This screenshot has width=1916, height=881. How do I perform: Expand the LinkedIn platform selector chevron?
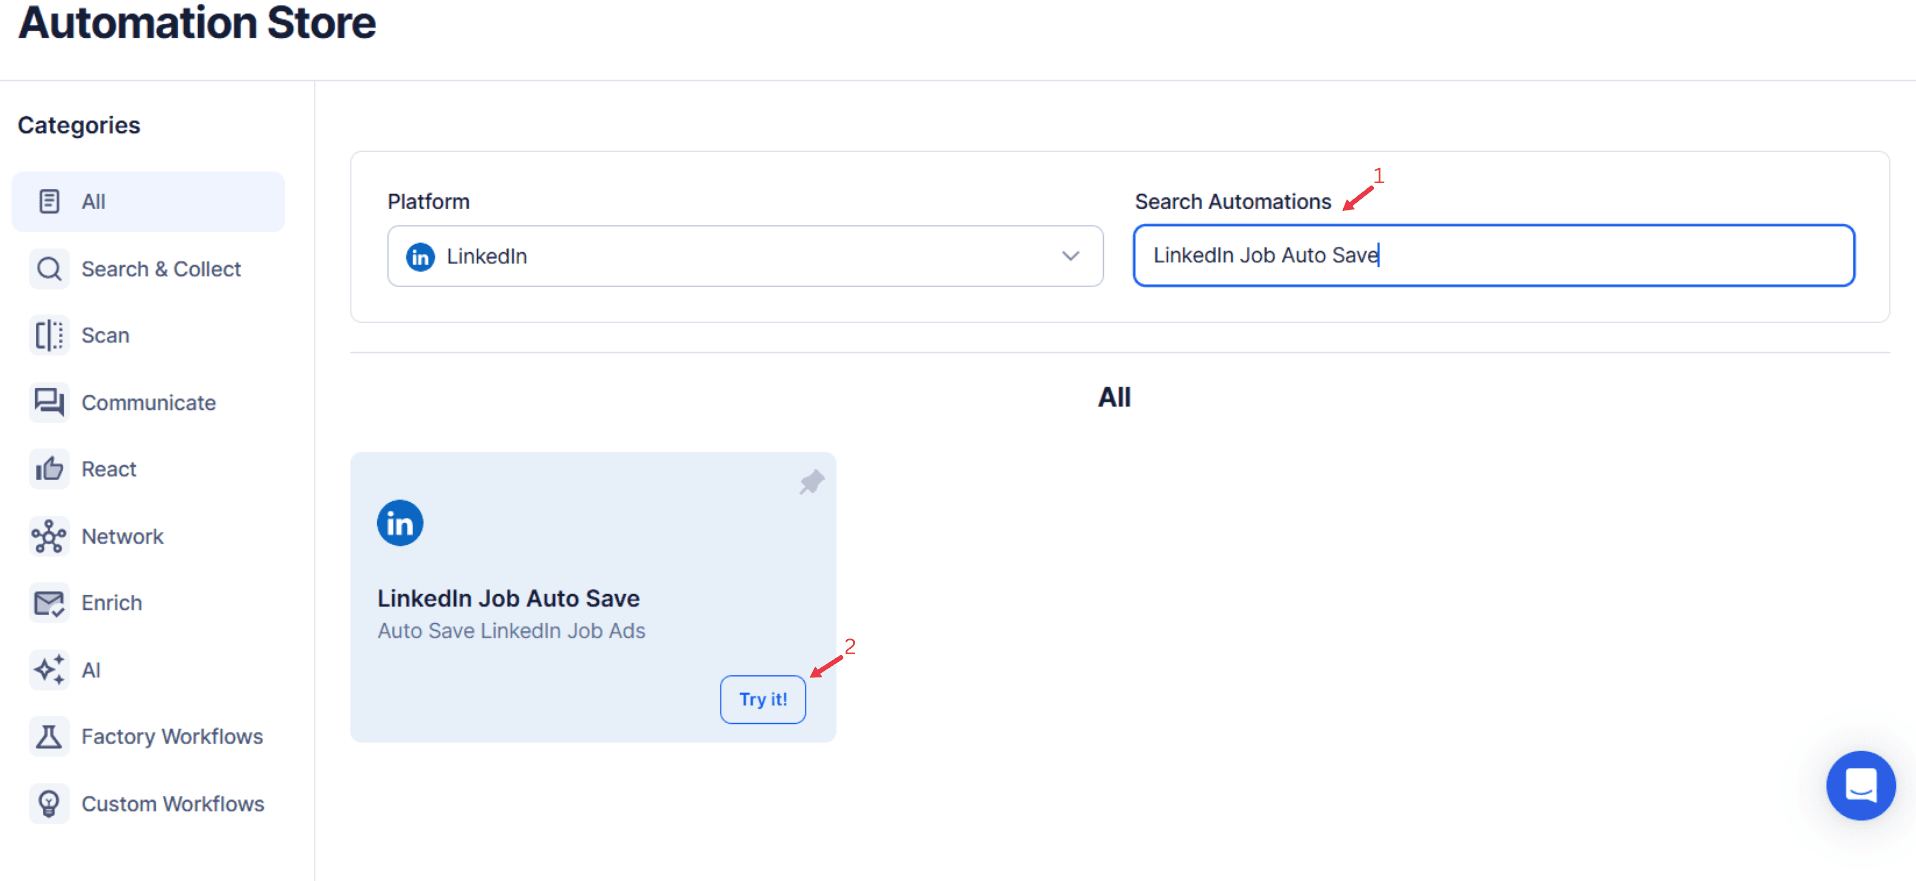[1070, 256]
